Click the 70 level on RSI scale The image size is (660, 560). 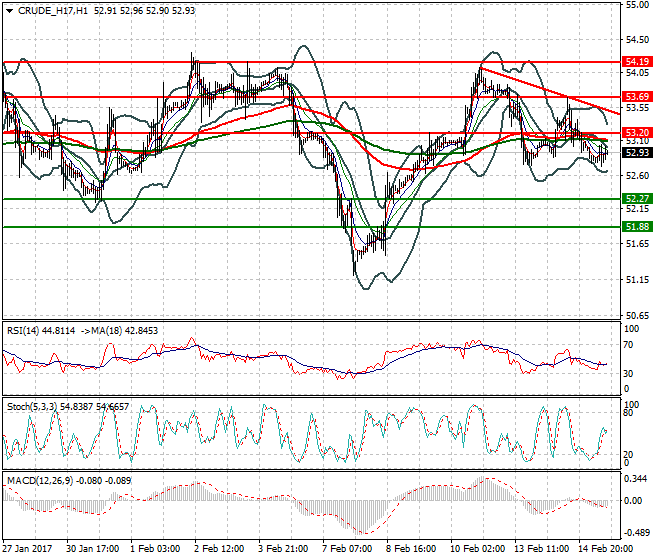coord(629,344)
